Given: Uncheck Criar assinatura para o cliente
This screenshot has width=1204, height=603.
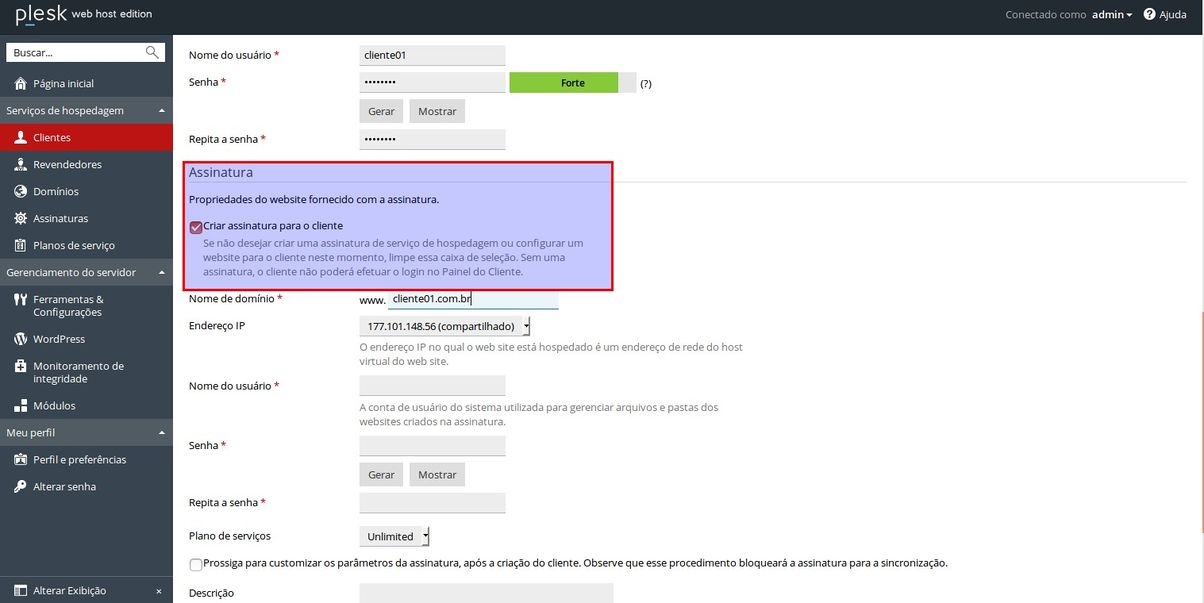Looking at the screenshot, I should [196, 227].
